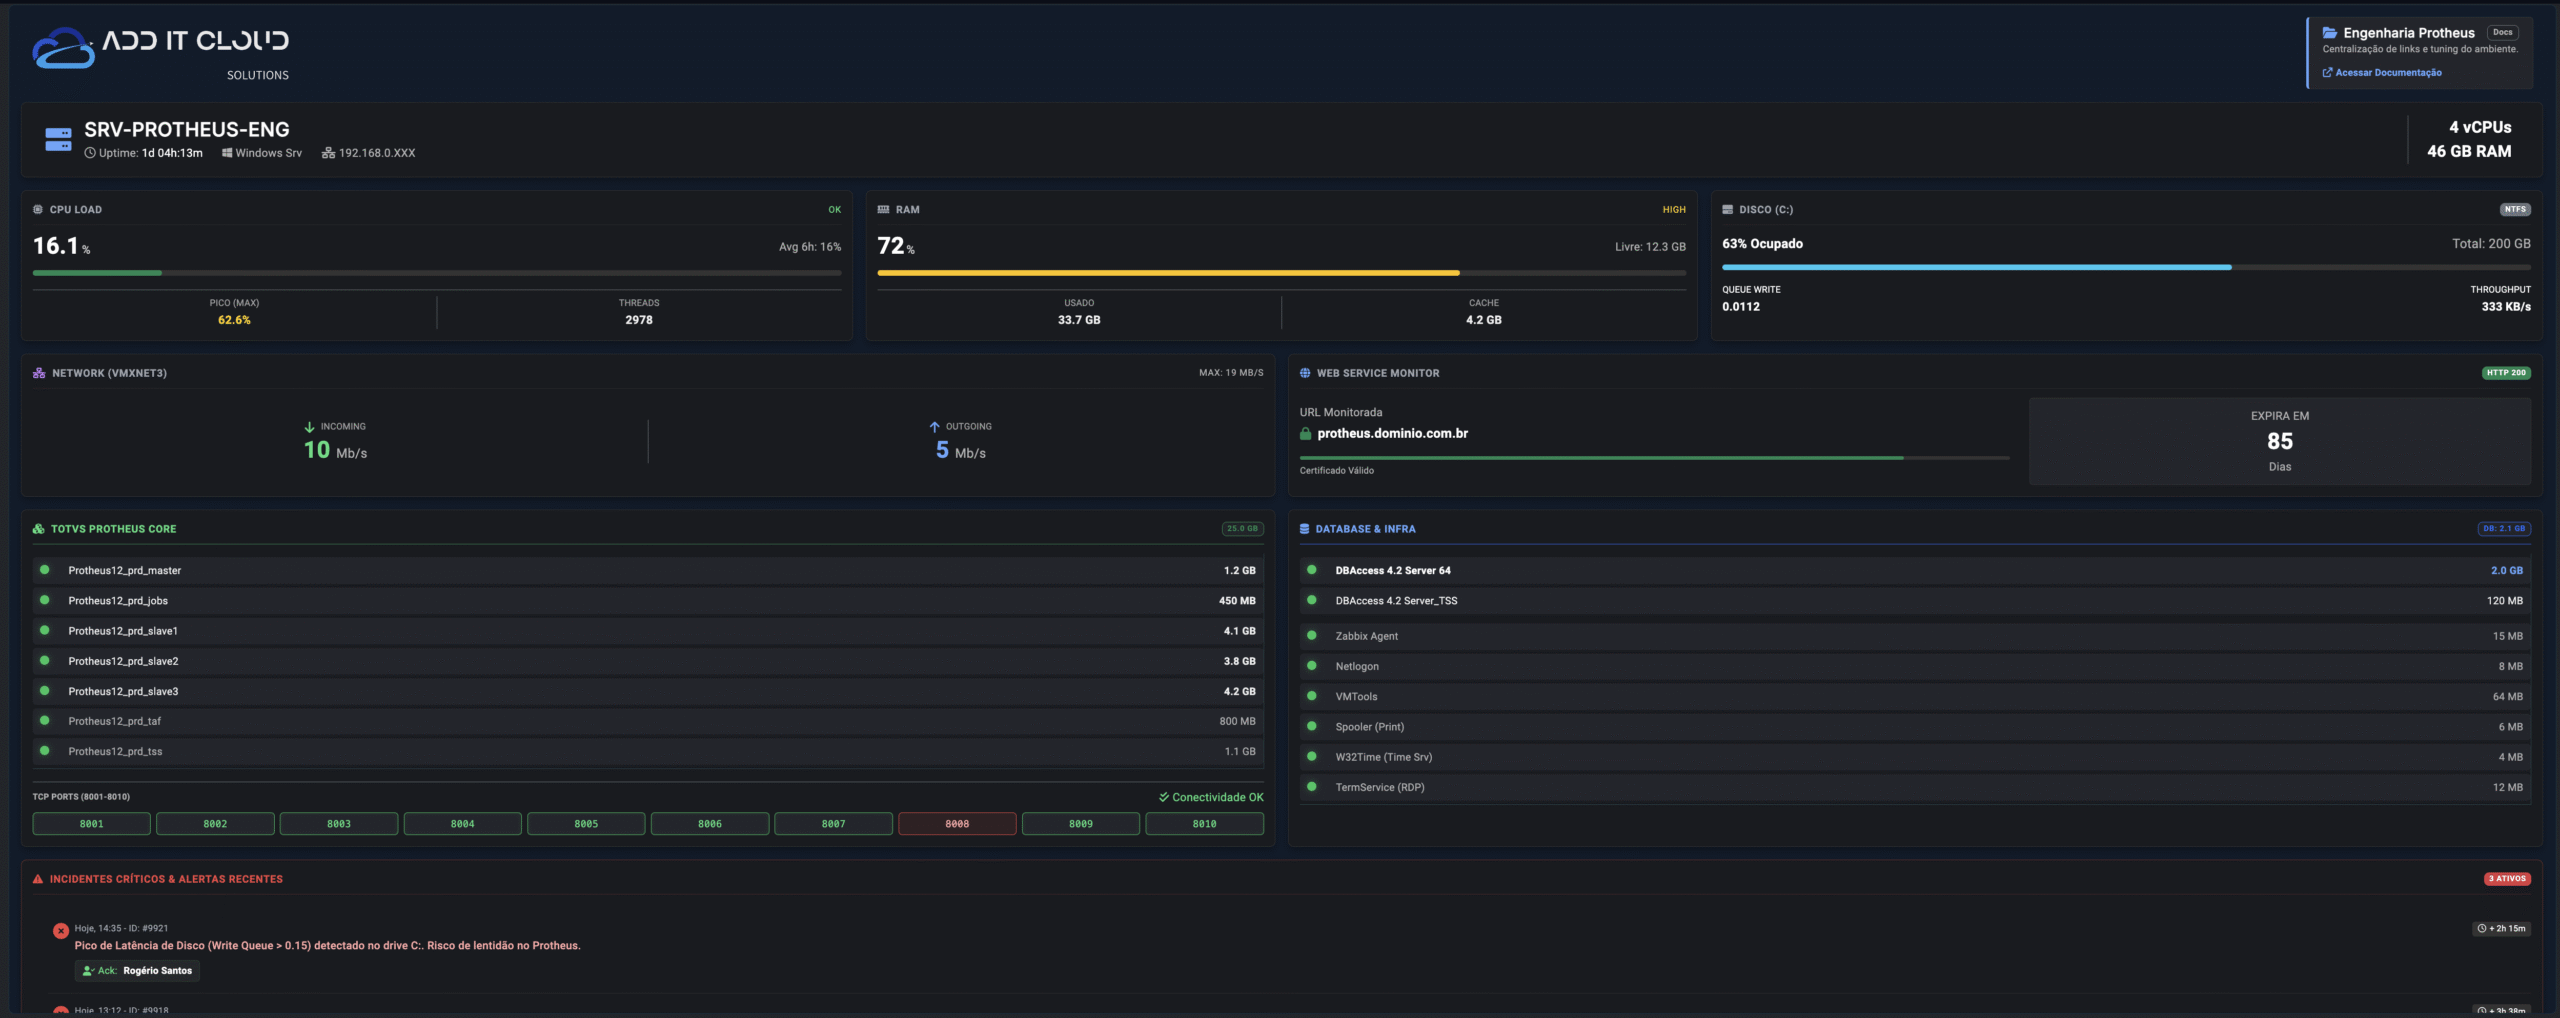Click the RAM memory icon
The height and width of the screenshot is (1018, 2560).
tap(883, 210)
